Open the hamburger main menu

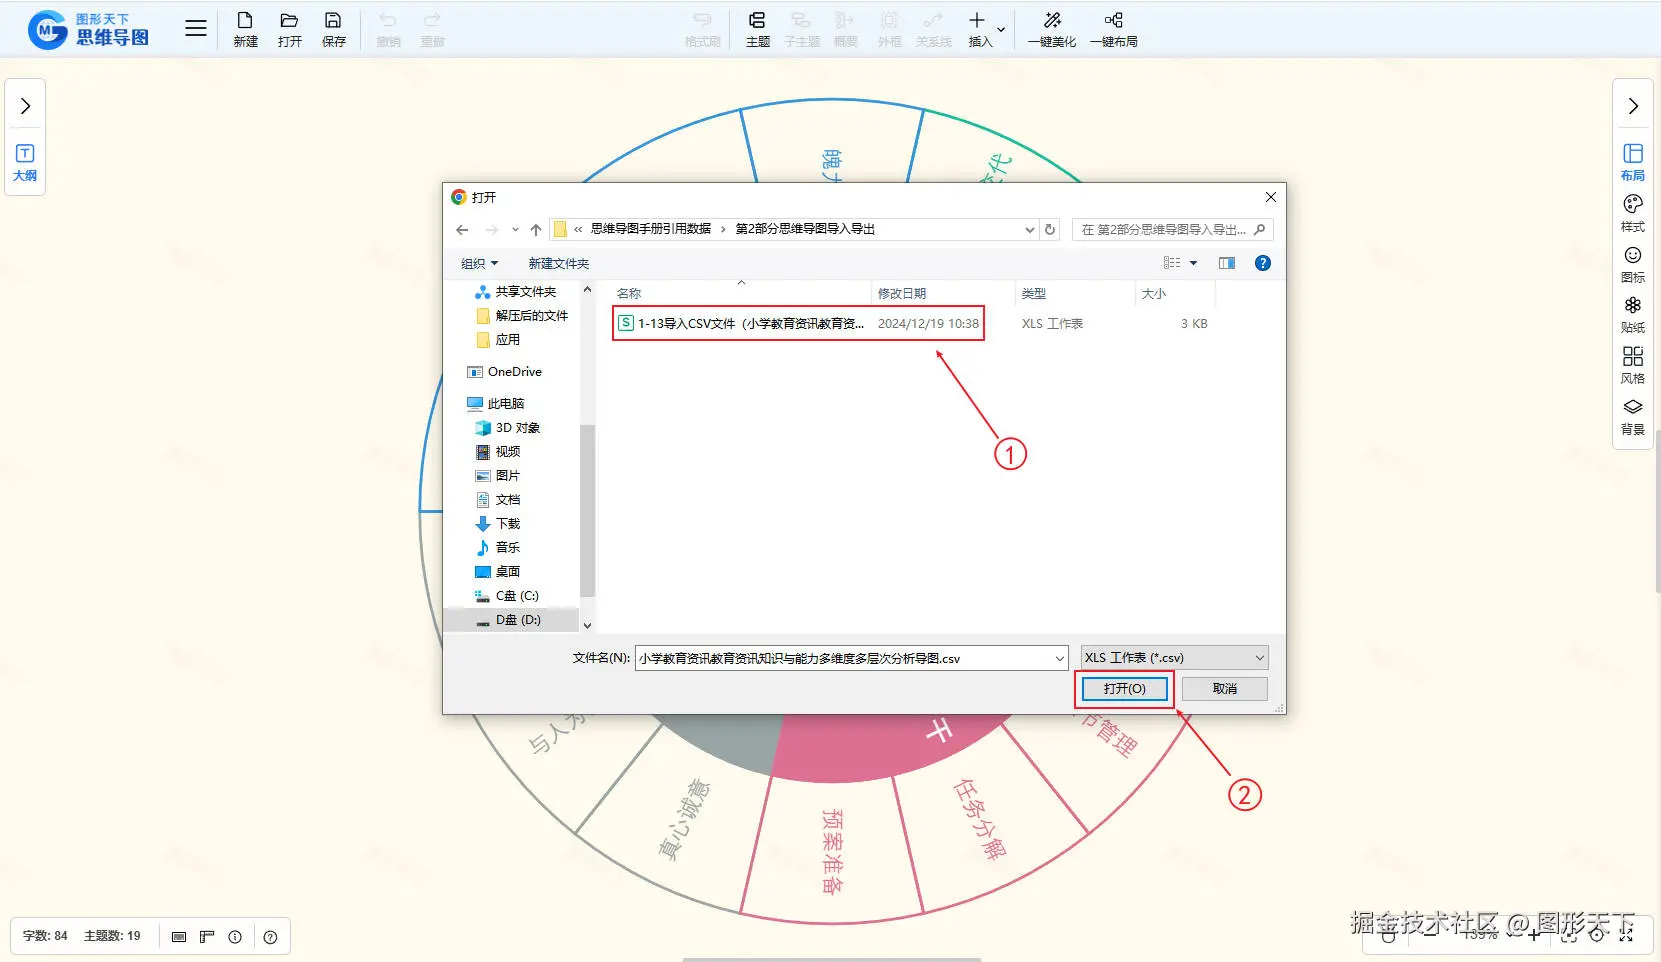(x=196, y=28)
